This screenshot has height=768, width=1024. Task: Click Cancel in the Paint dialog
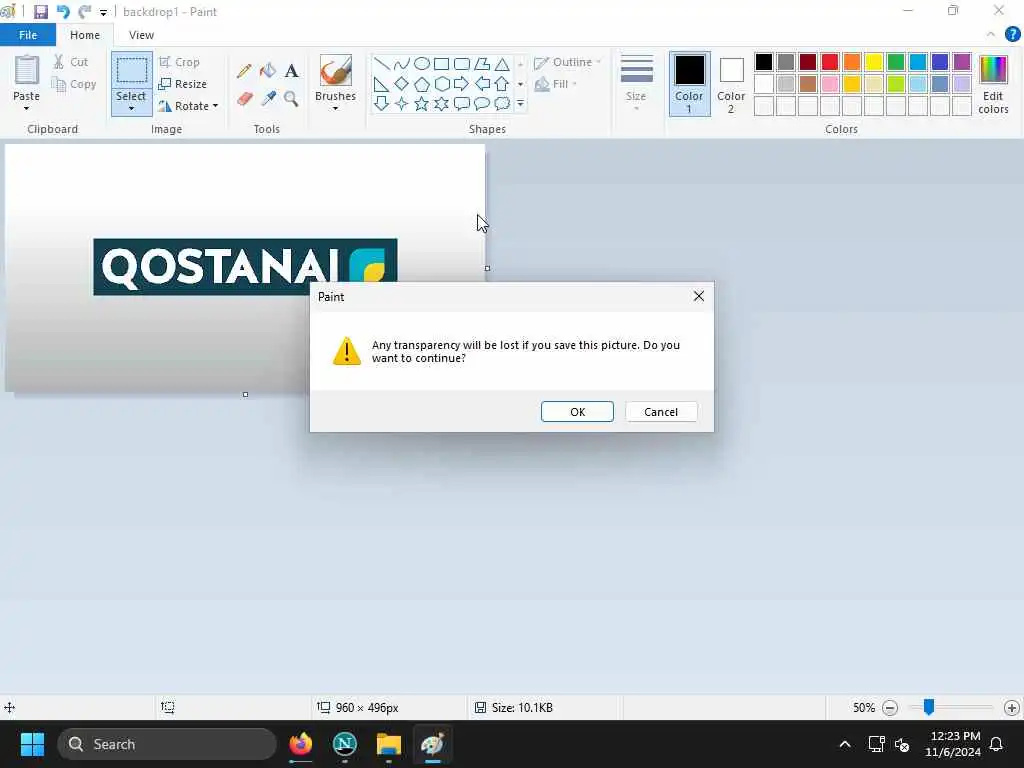pyautogui.click(x=661, y=412)
